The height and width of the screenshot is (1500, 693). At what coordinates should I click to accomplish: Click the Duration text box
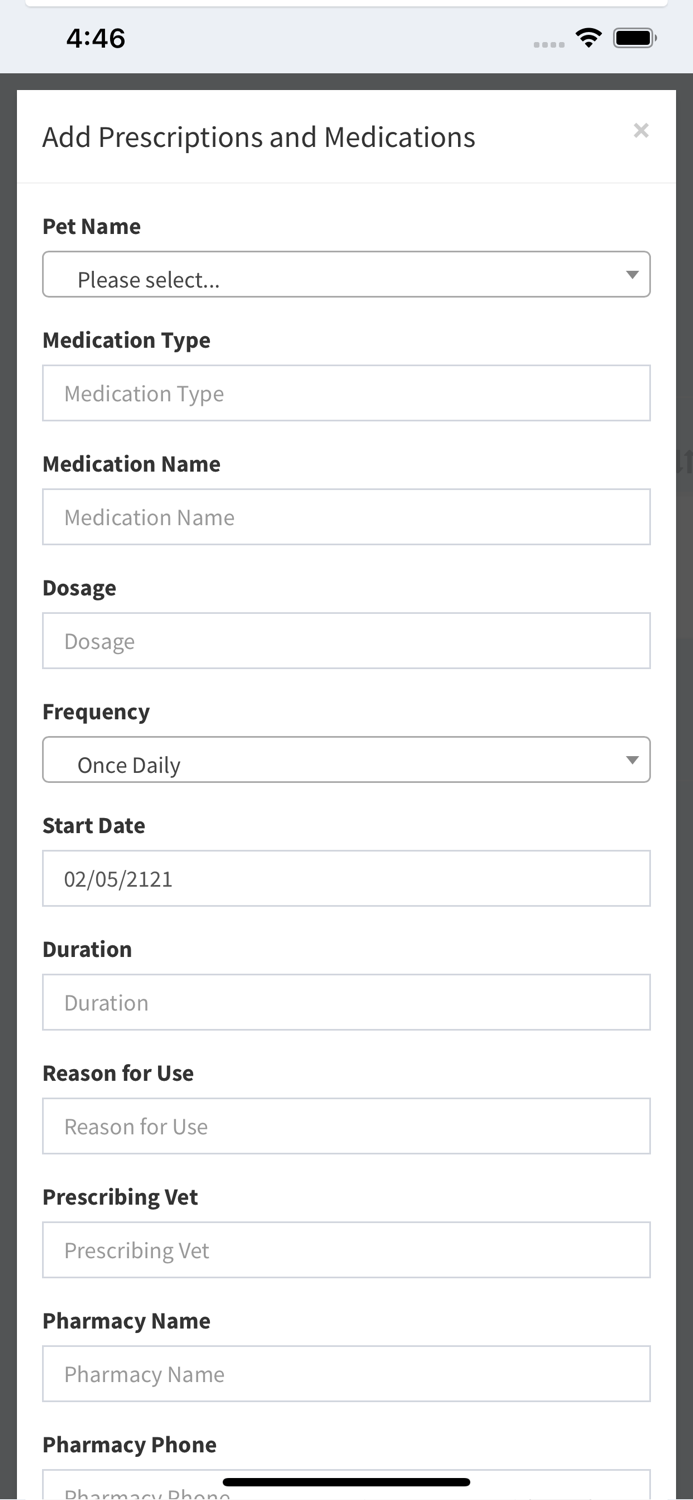[346, 1003]
